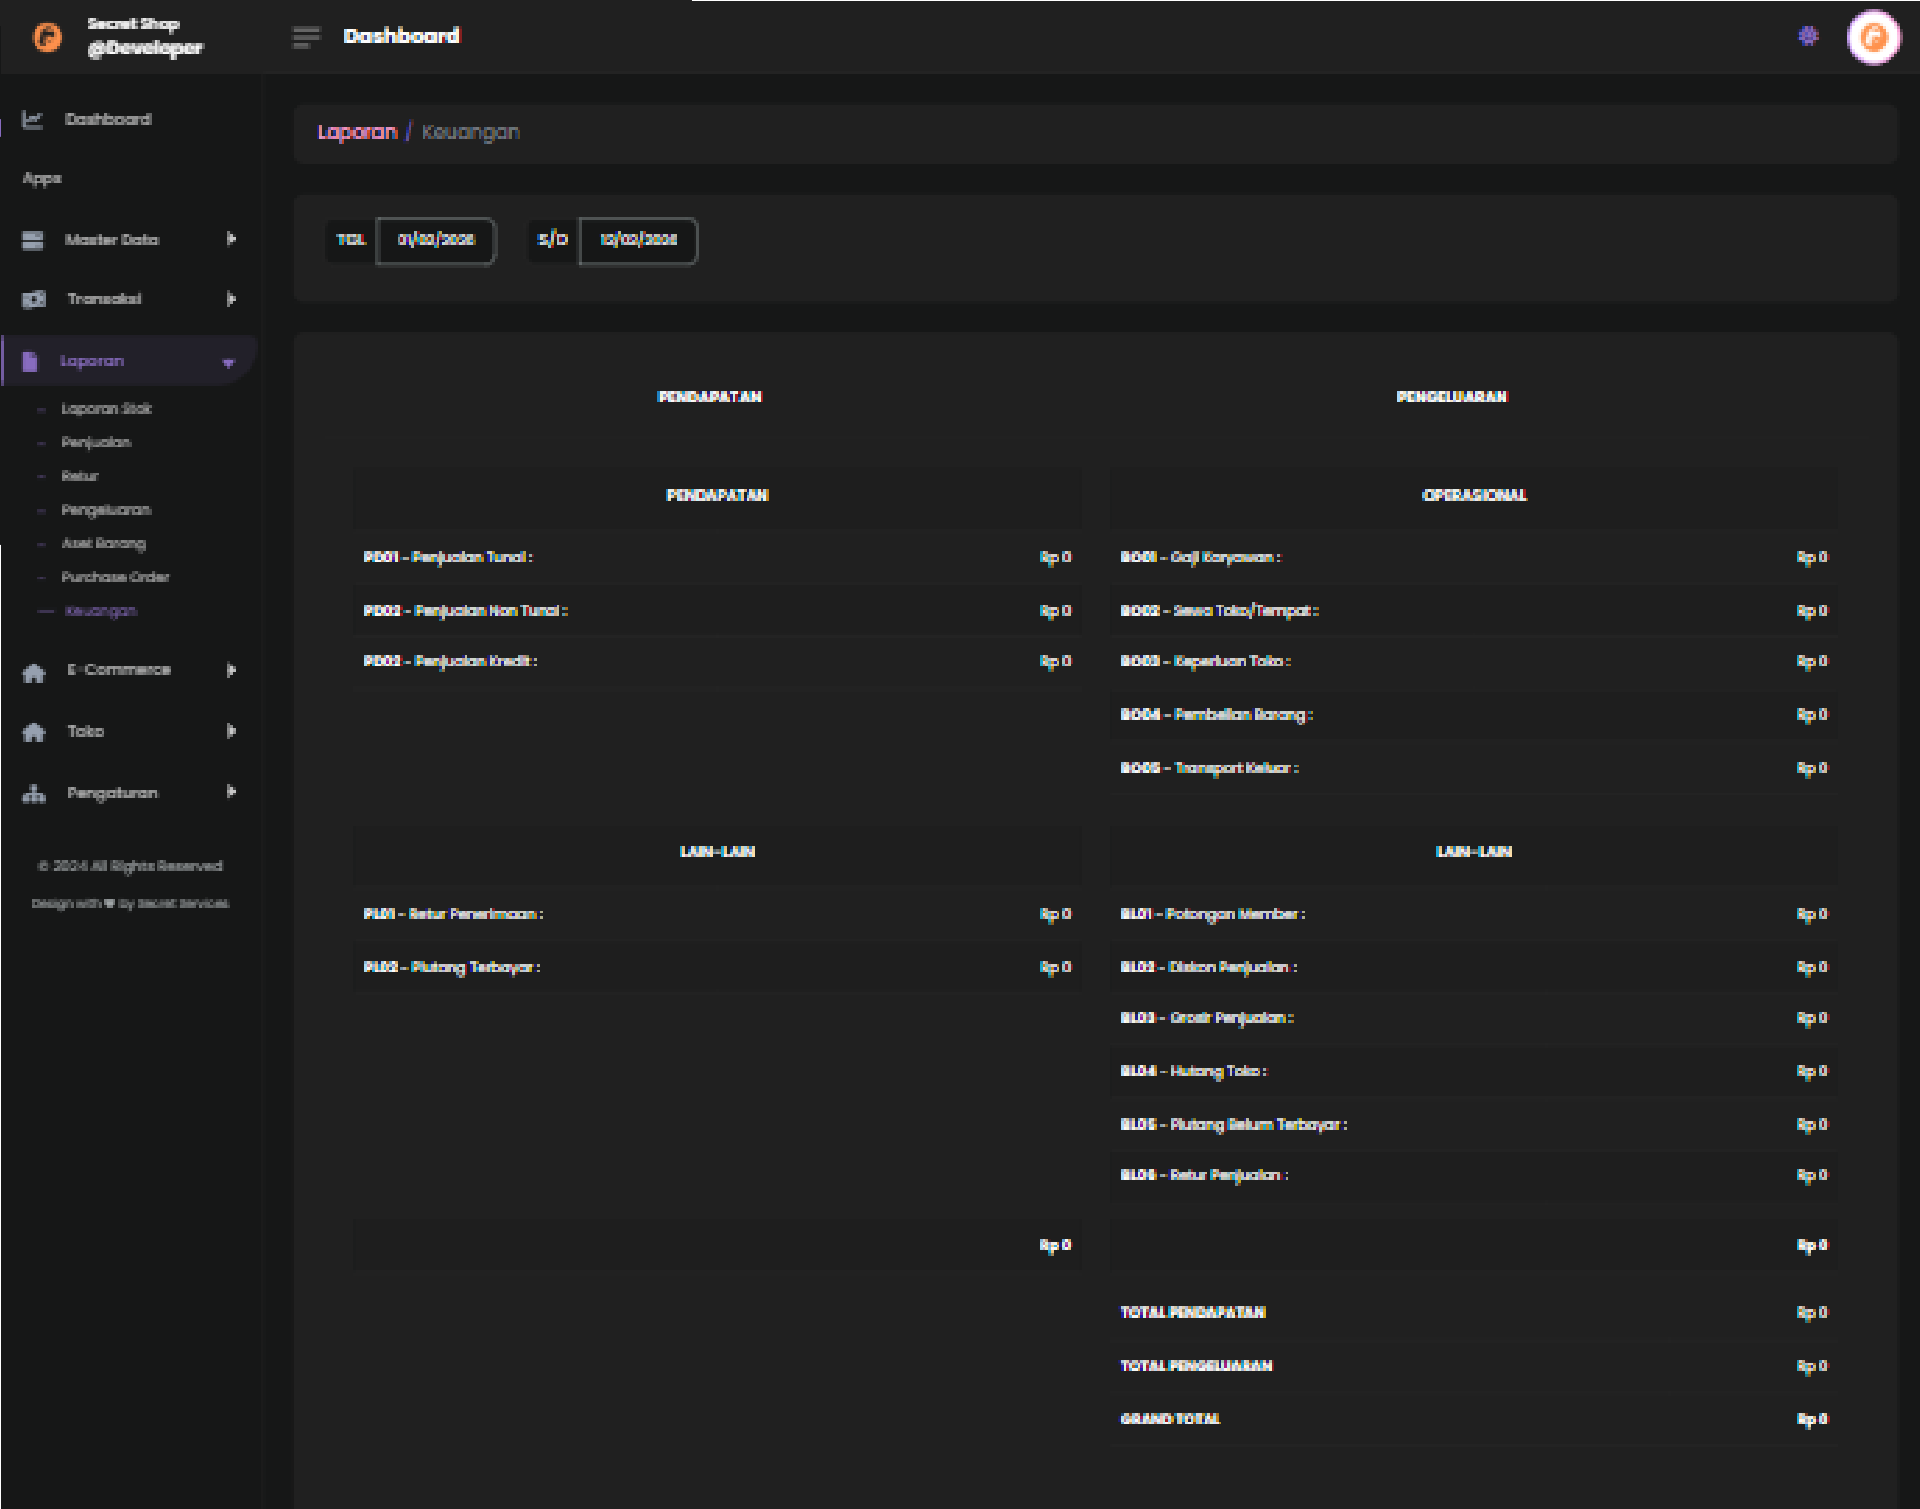1920x1509 pixels.
Task: Click the Pengaturan sitemap icon
Action: [34, 794]
